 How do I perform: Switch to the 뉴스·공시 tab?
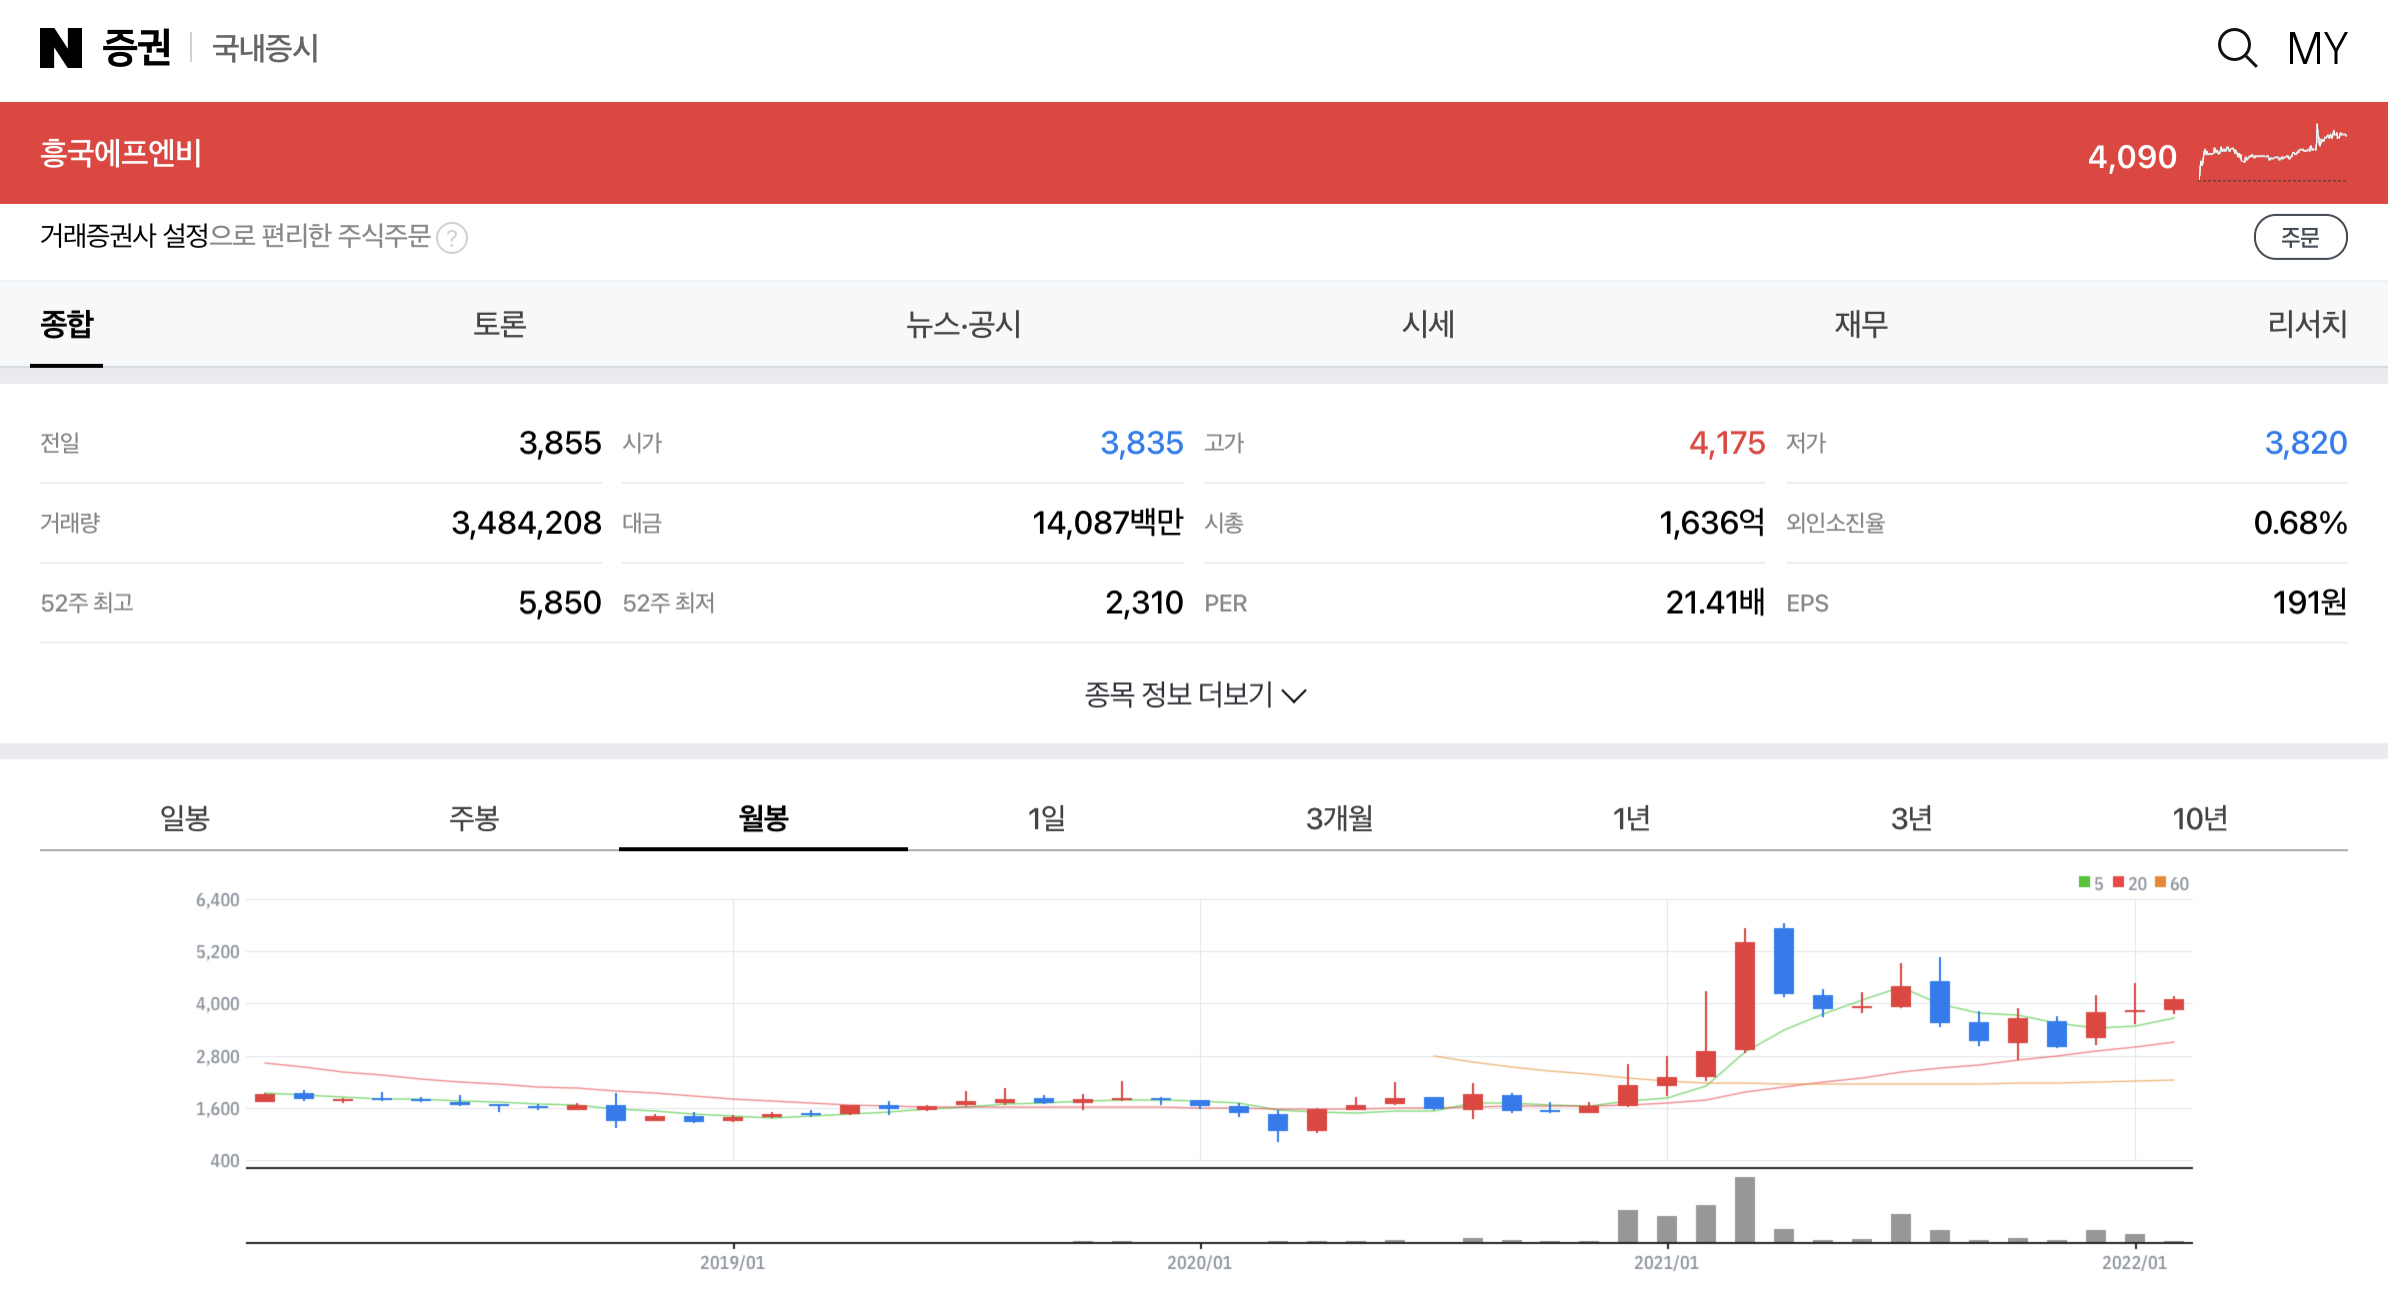click(x=963, y=324)
